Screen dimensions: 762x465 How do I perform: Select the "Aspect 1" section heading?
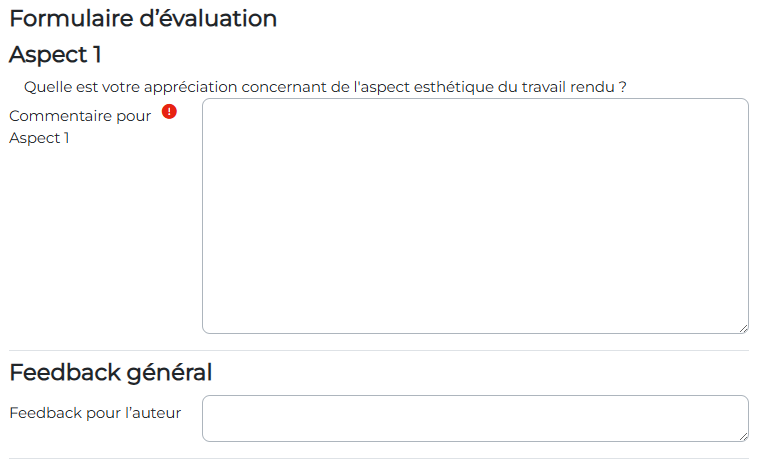[55, 54]
